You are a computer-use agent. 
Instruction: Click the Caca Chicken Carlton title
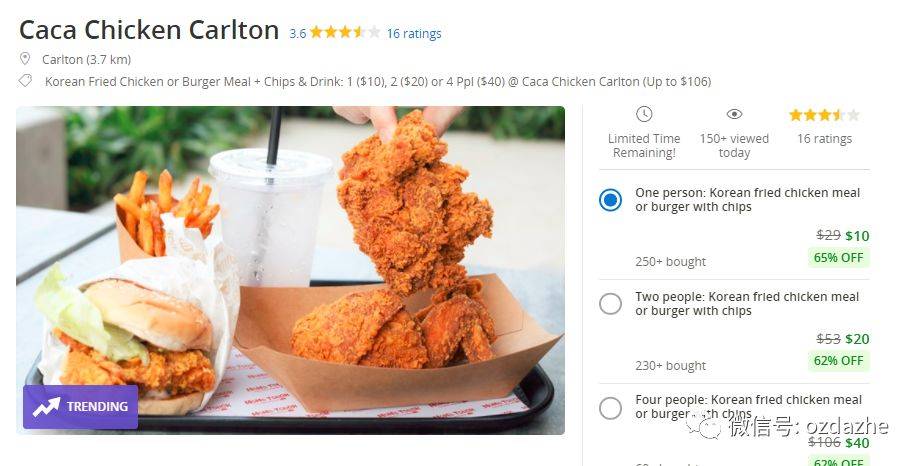point(149,30)
